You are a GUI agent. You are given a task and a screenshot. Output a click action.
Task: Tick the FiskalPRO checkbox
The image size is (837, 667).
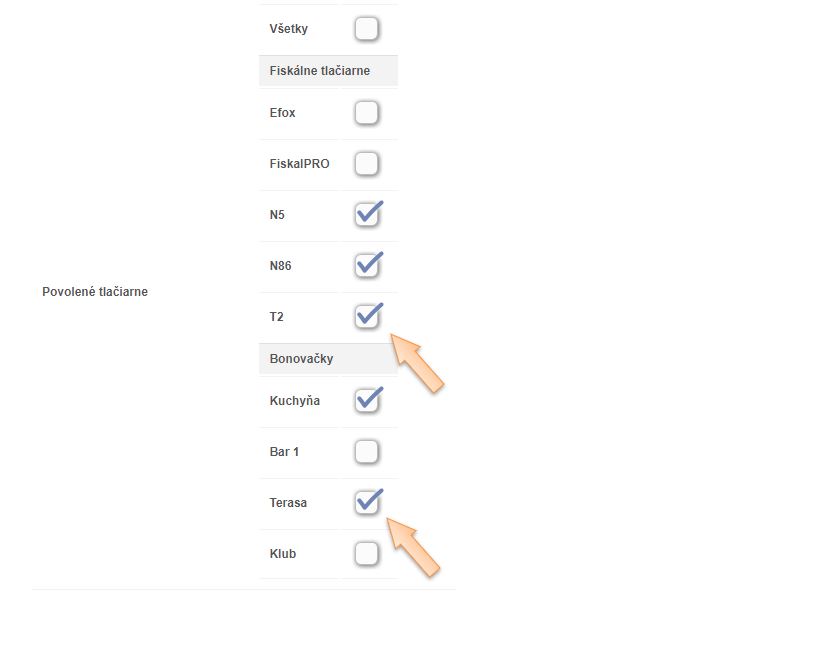pos(367,164)
